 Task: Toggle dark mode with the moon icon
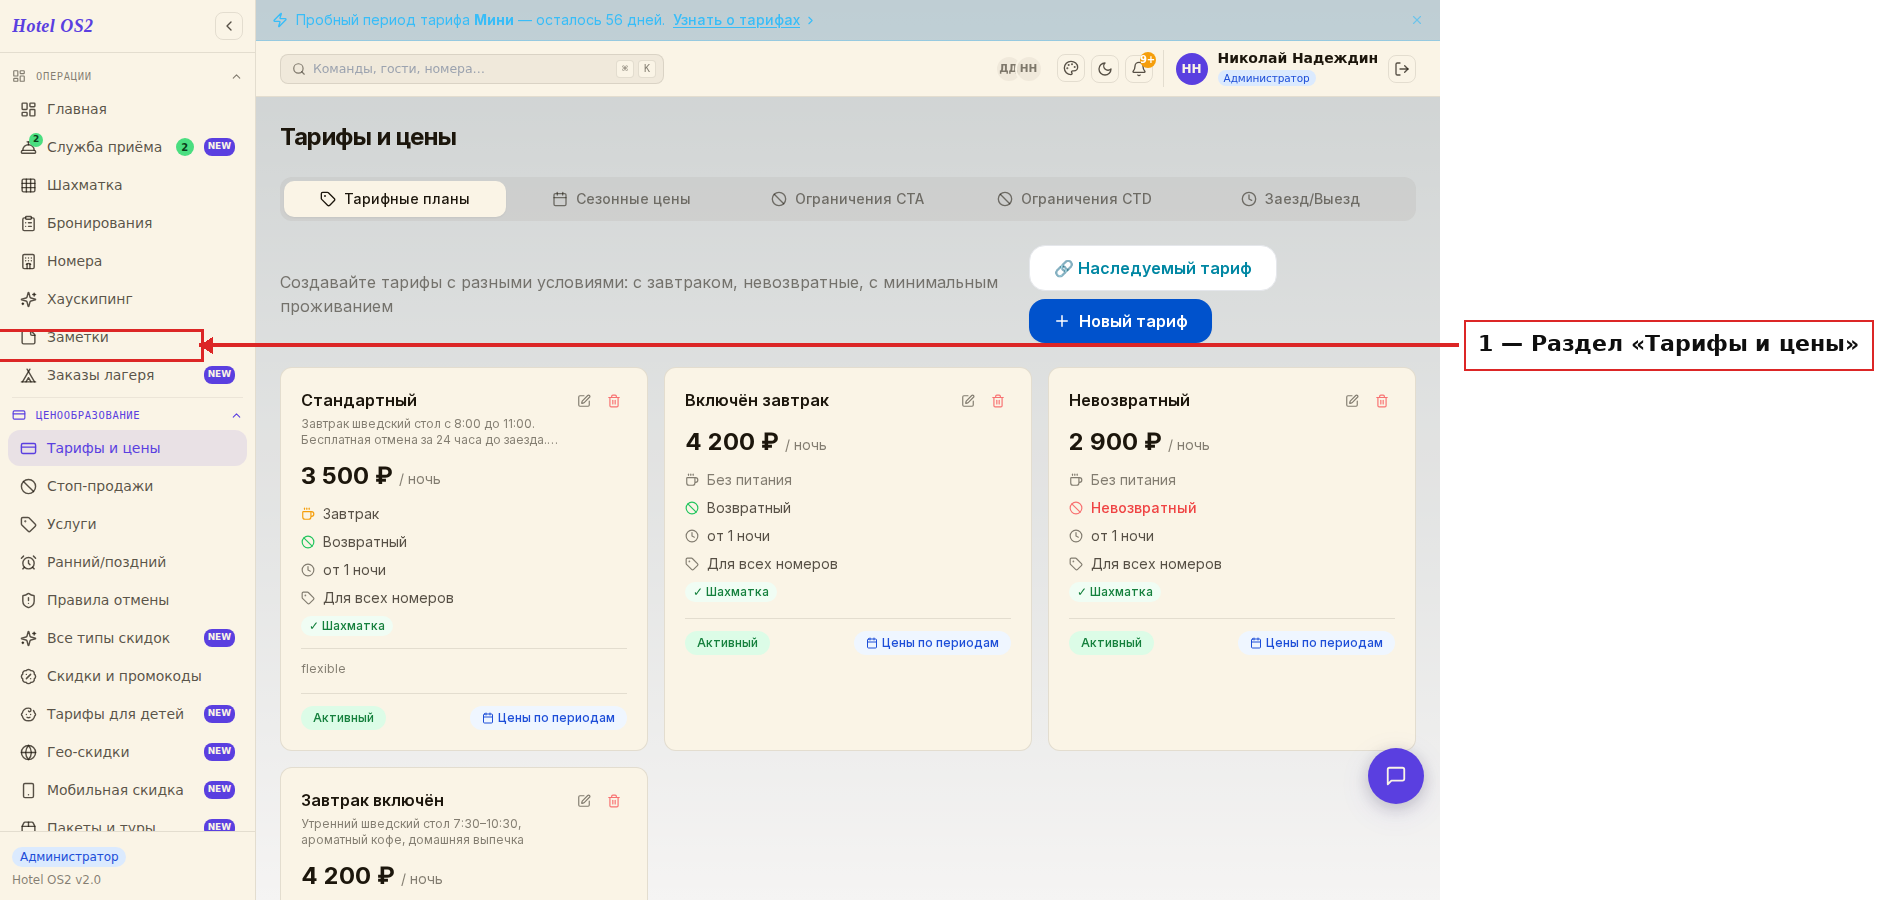(1105, 69)
